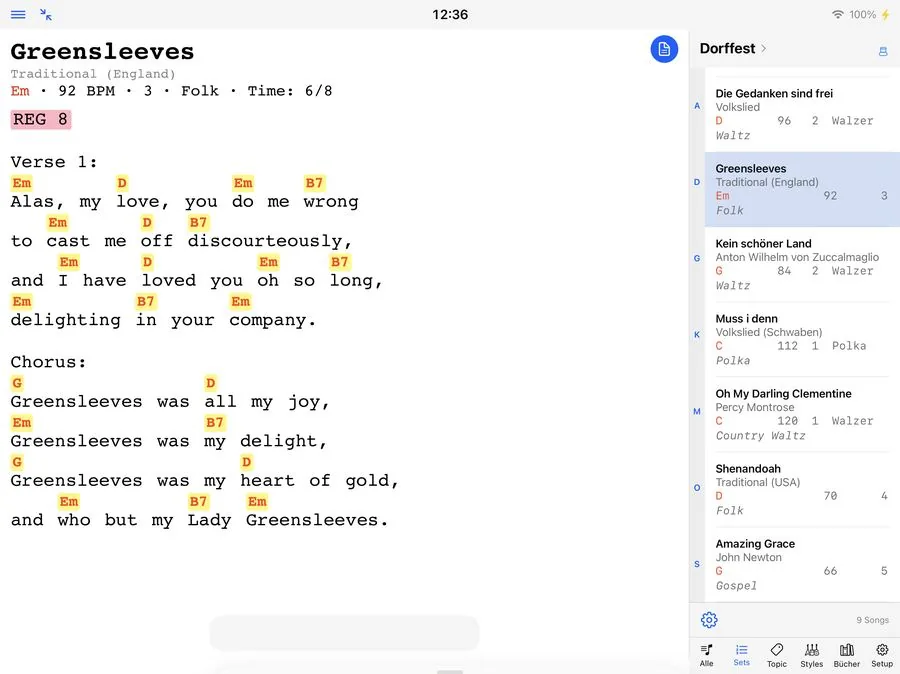Screen dimensions: 900x674
Task: Select Greensleeves in the setlist
Action: pos(802,189)
